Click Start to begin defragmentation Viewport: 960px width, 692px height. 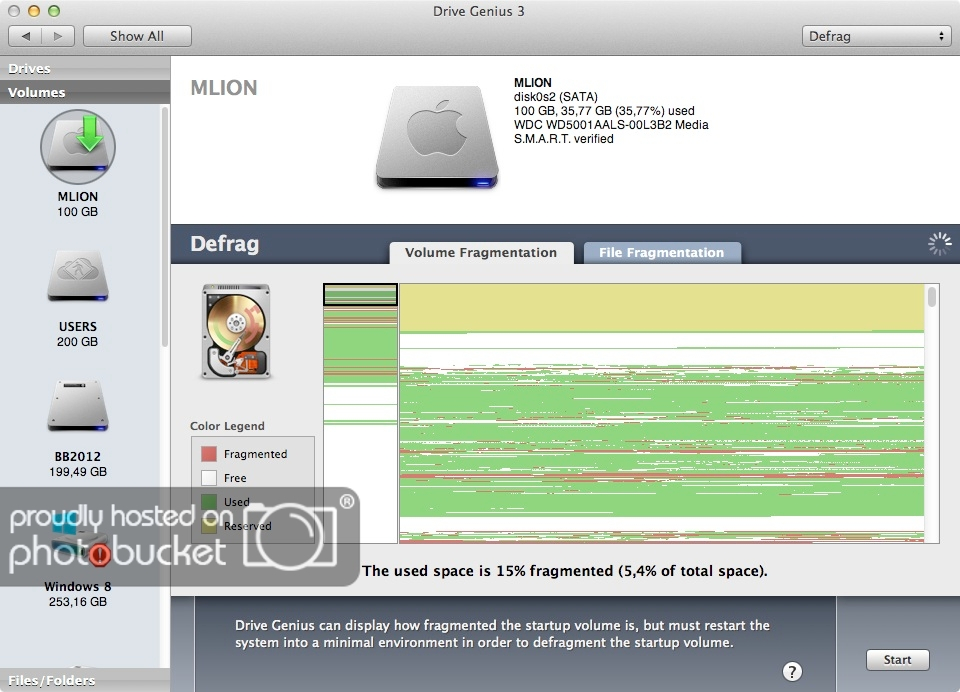pyautogui.click(x=898, y=660)
